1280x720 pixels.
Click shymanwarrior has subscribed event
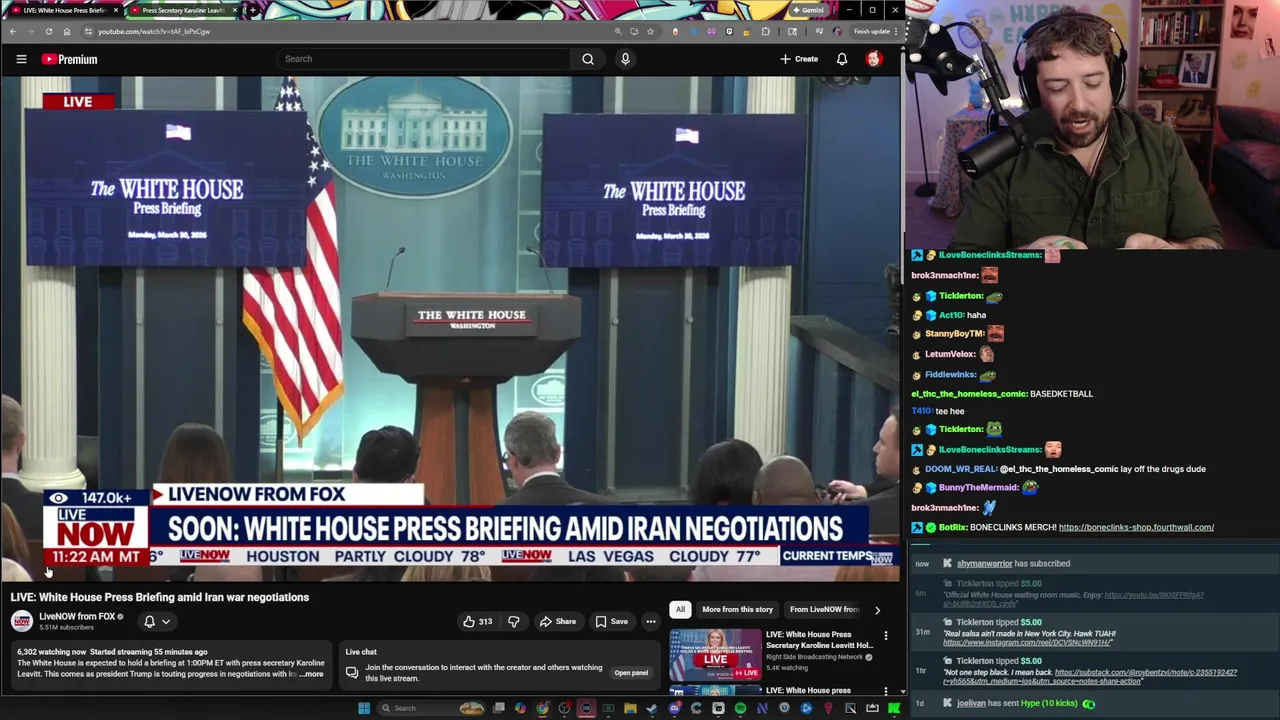click(x=1013, y=564)
